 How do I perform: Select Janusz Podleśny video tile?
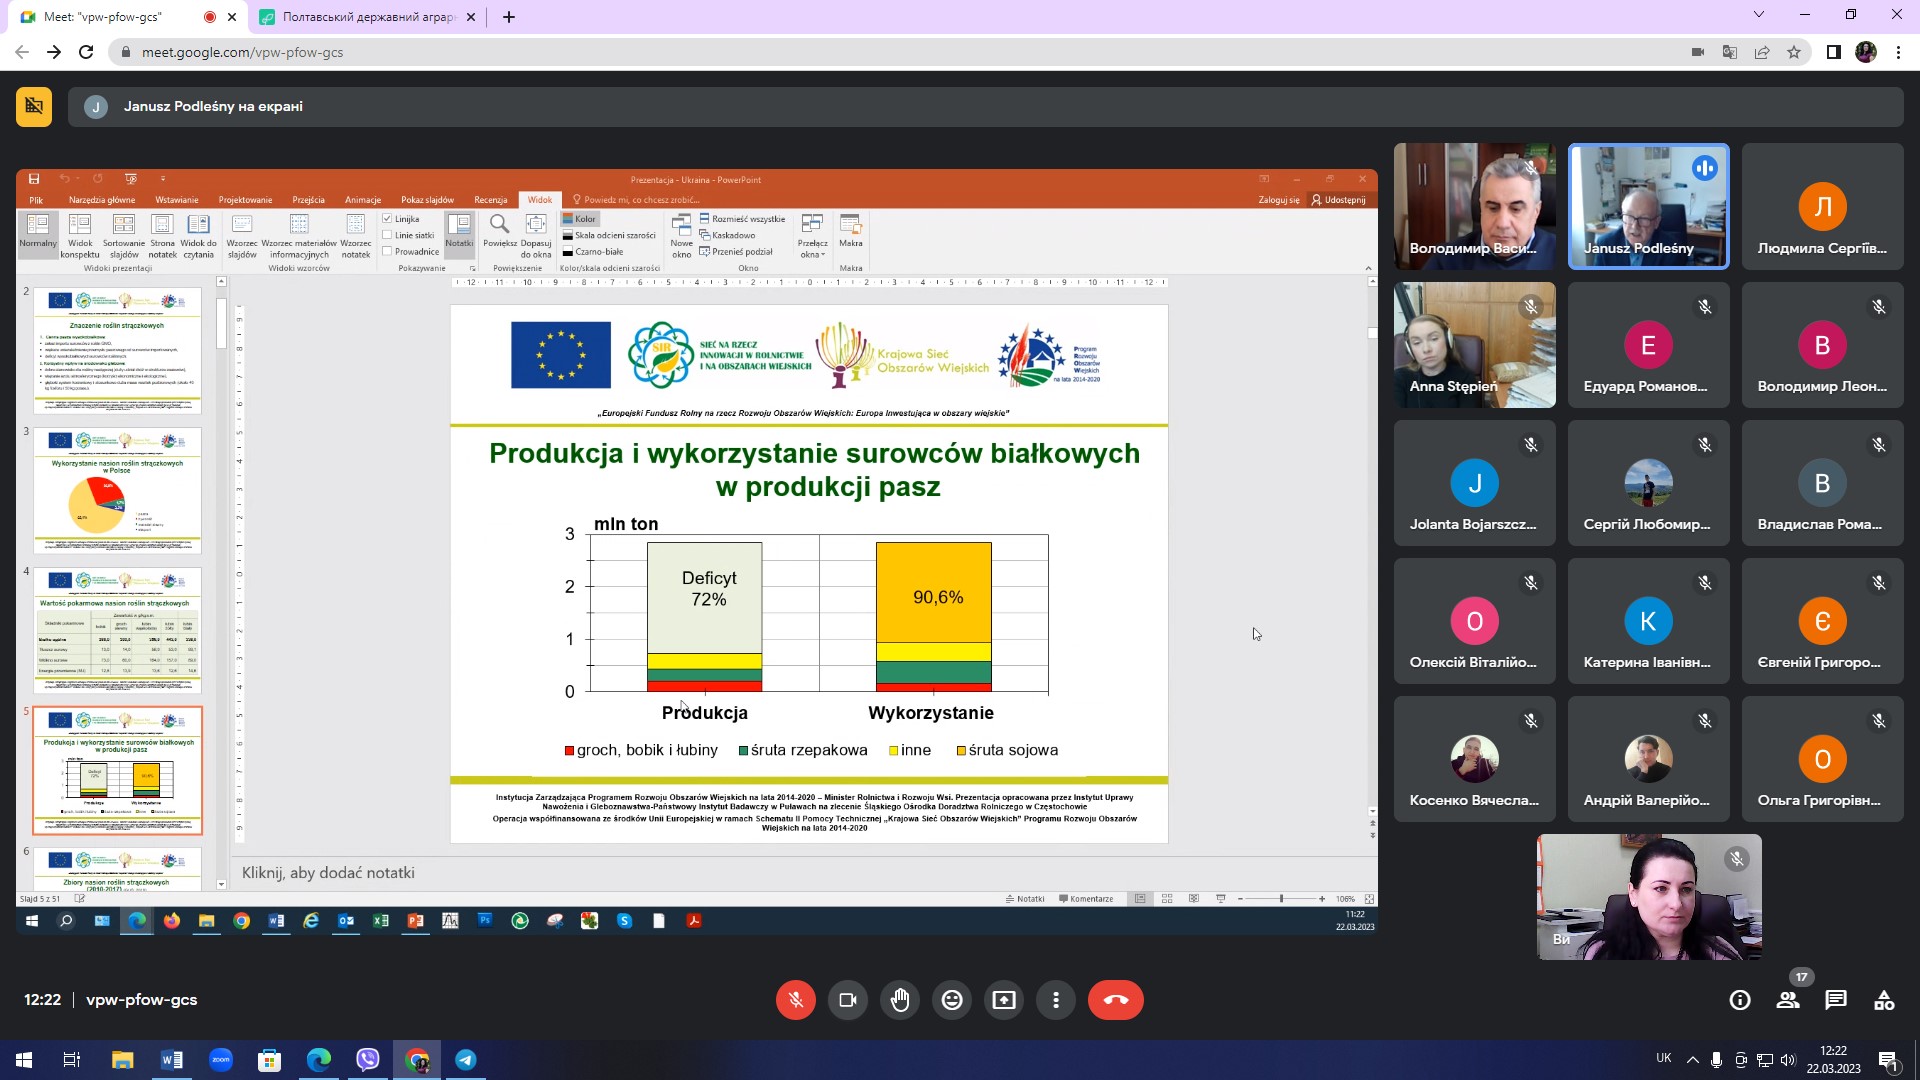(1648, 206)
